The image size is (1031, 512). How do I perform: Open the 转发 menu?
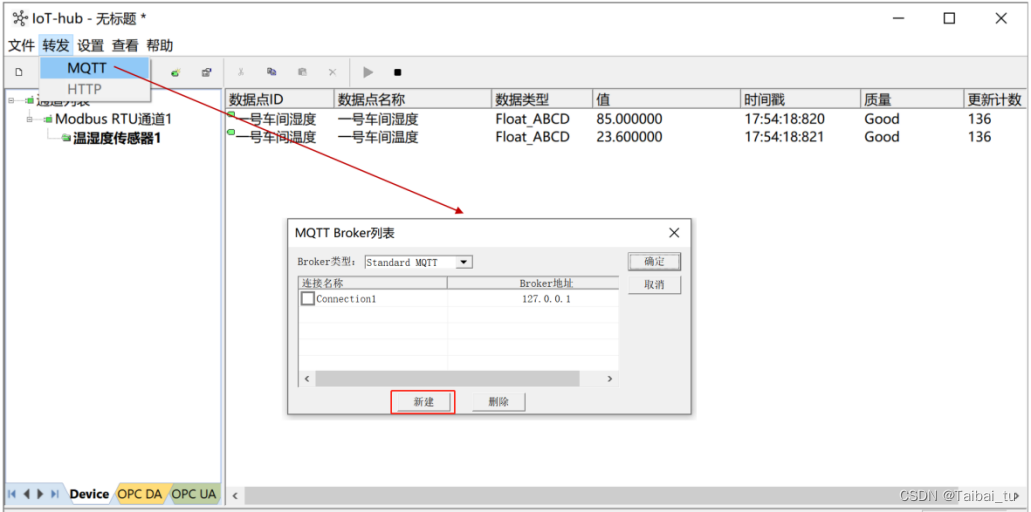[56, 45]
